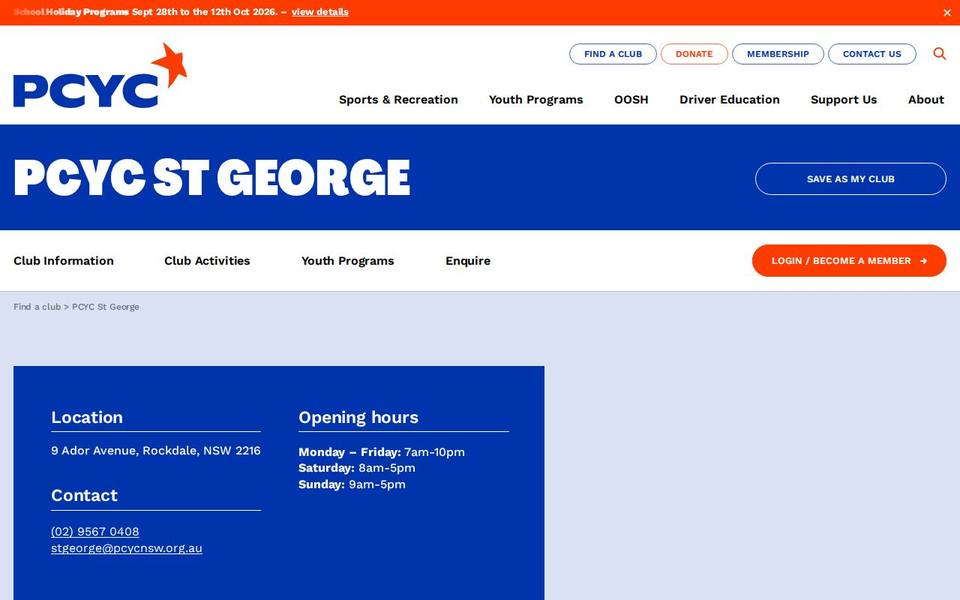Screen dimensions: 960x600
Task: Open the stgeorge@pcycnsw.org.au email link
Action: (126, 548)
